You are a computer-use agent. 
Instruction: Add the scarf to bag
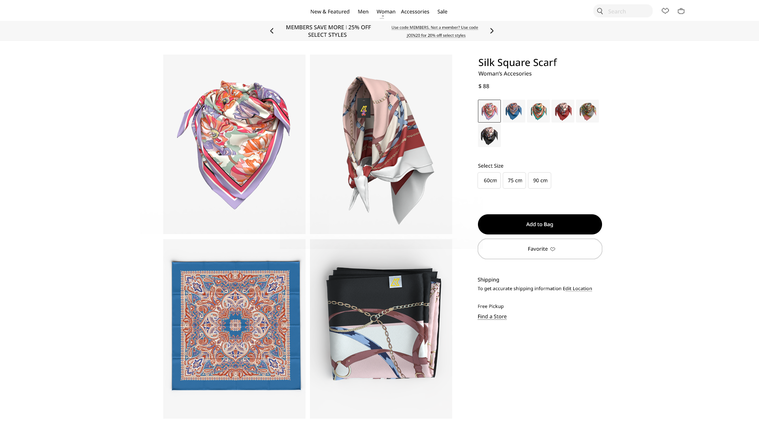(540, 224)
